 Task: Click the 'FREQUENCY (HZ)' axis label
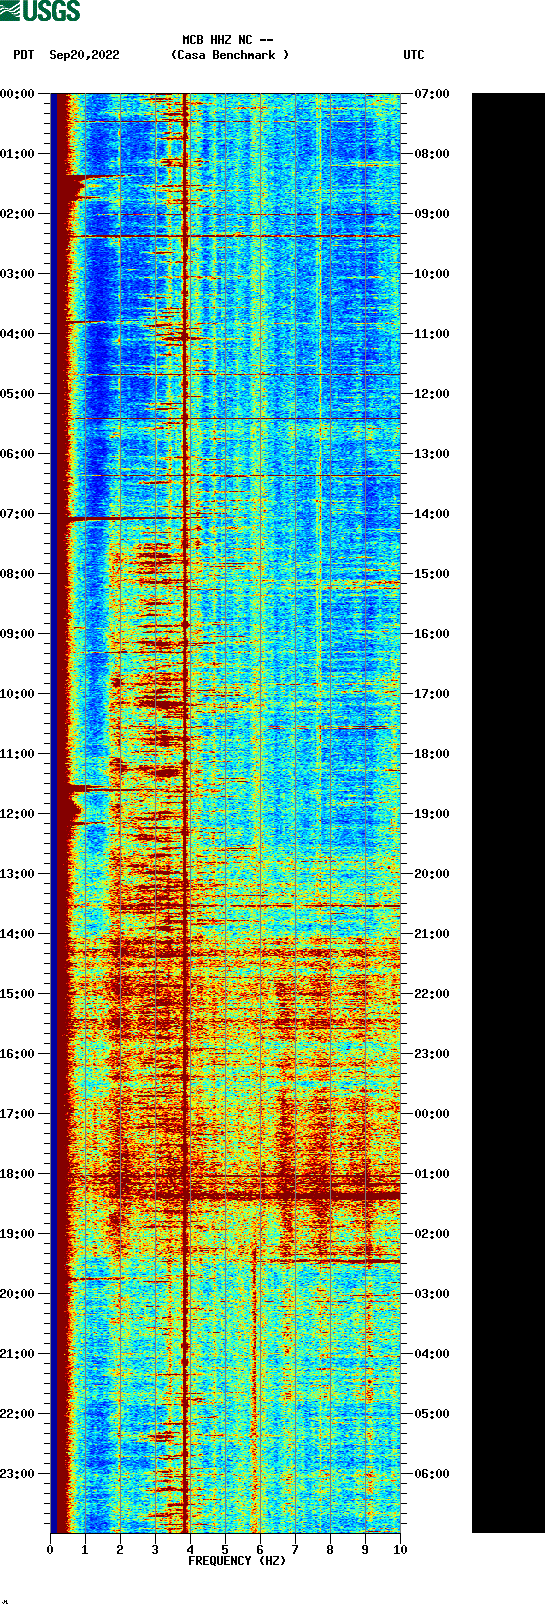pyautogui.click(x=237, y=1561)
